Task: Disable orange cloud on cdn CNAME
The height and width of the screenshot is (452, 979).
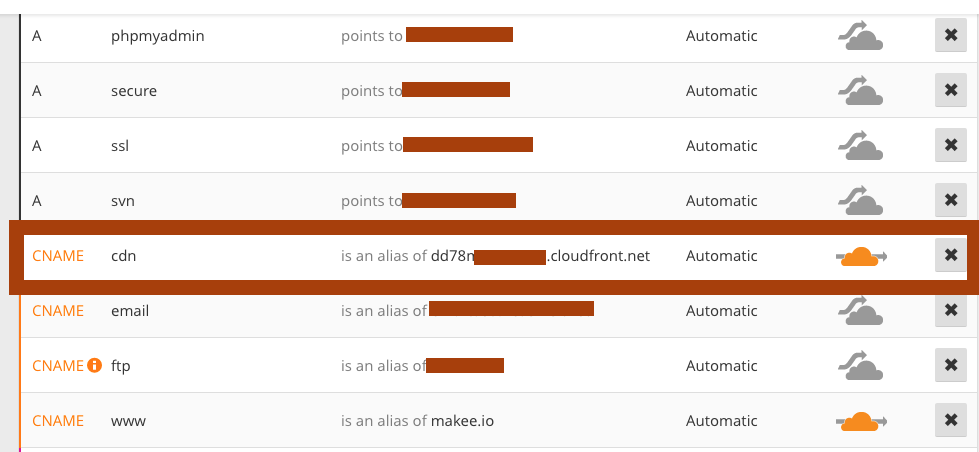Action: pyautogui.click(x=861, y=256)
